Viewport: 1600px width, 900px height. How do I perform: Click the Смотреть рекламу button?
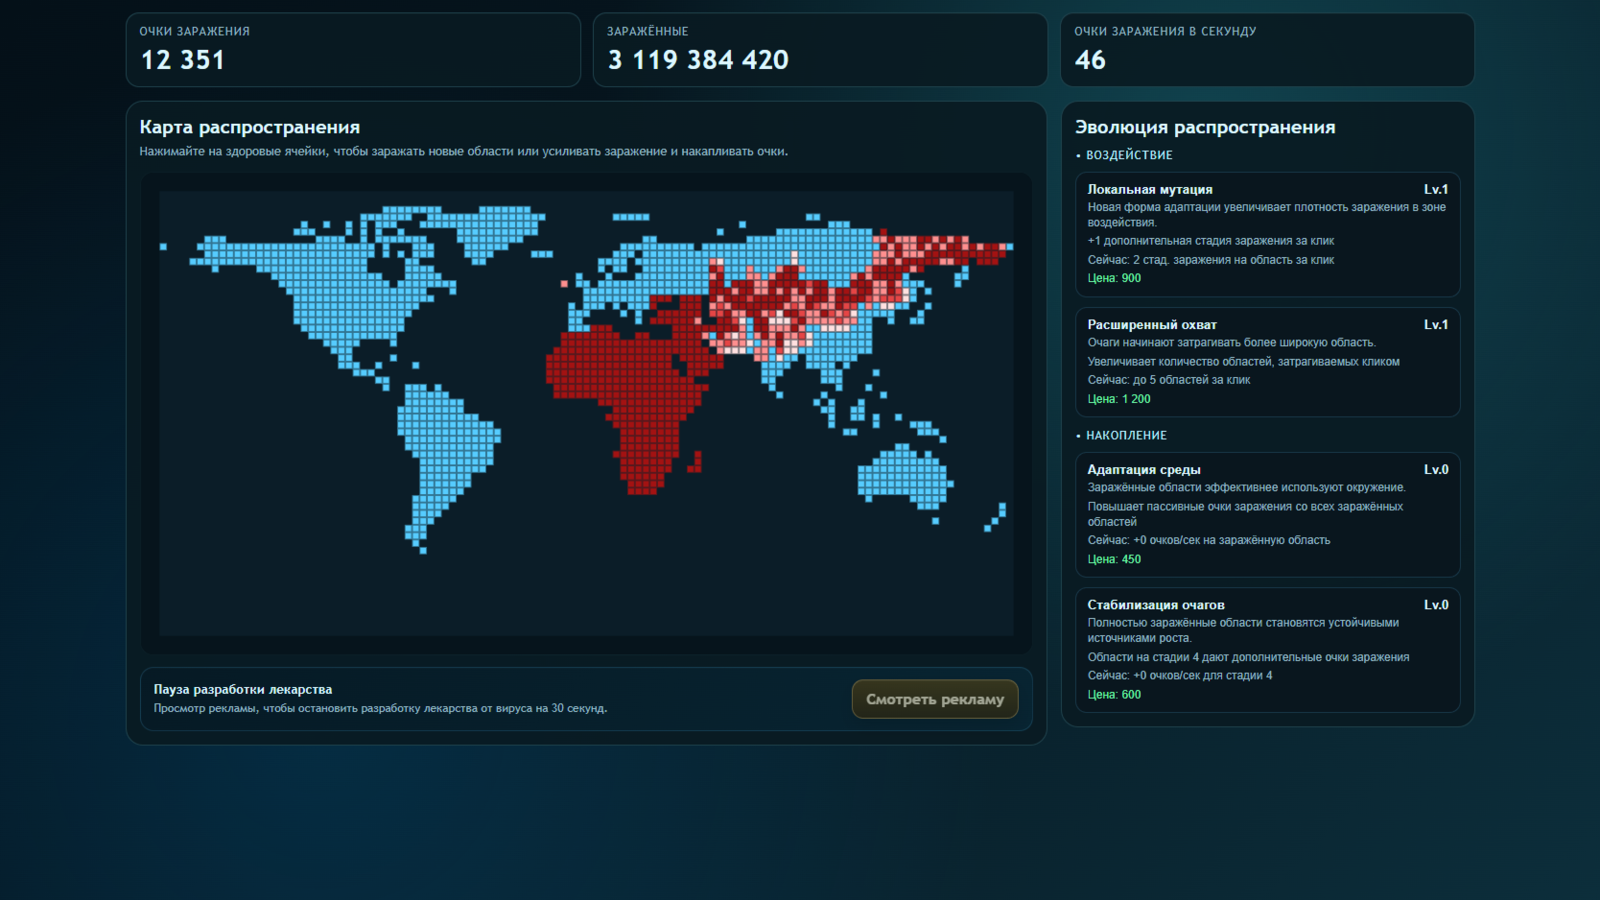pos(935,699)
